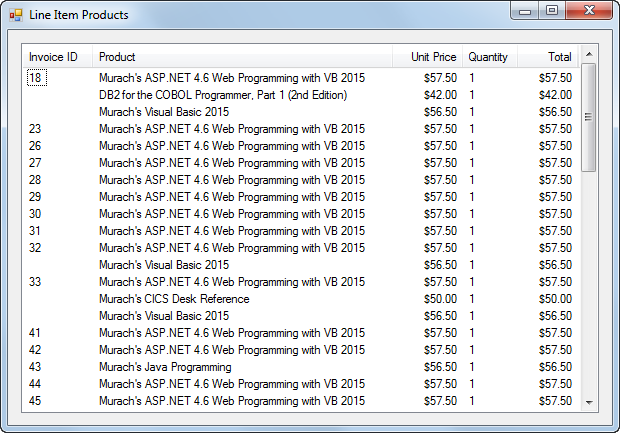
Task: Click the $50.00 total cell
Action: tap(555, 299)
